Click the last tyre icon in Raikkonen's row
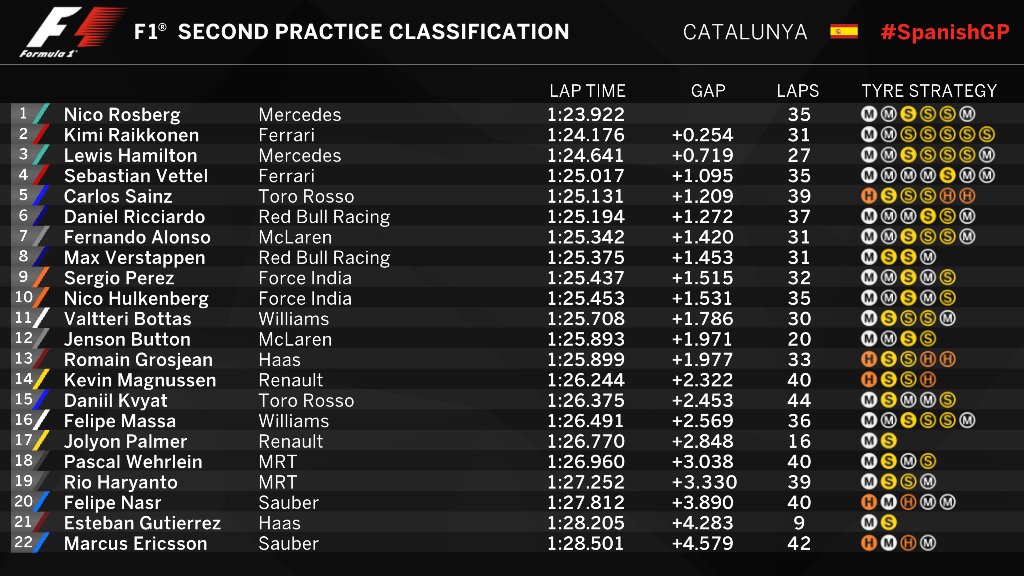 987,135
